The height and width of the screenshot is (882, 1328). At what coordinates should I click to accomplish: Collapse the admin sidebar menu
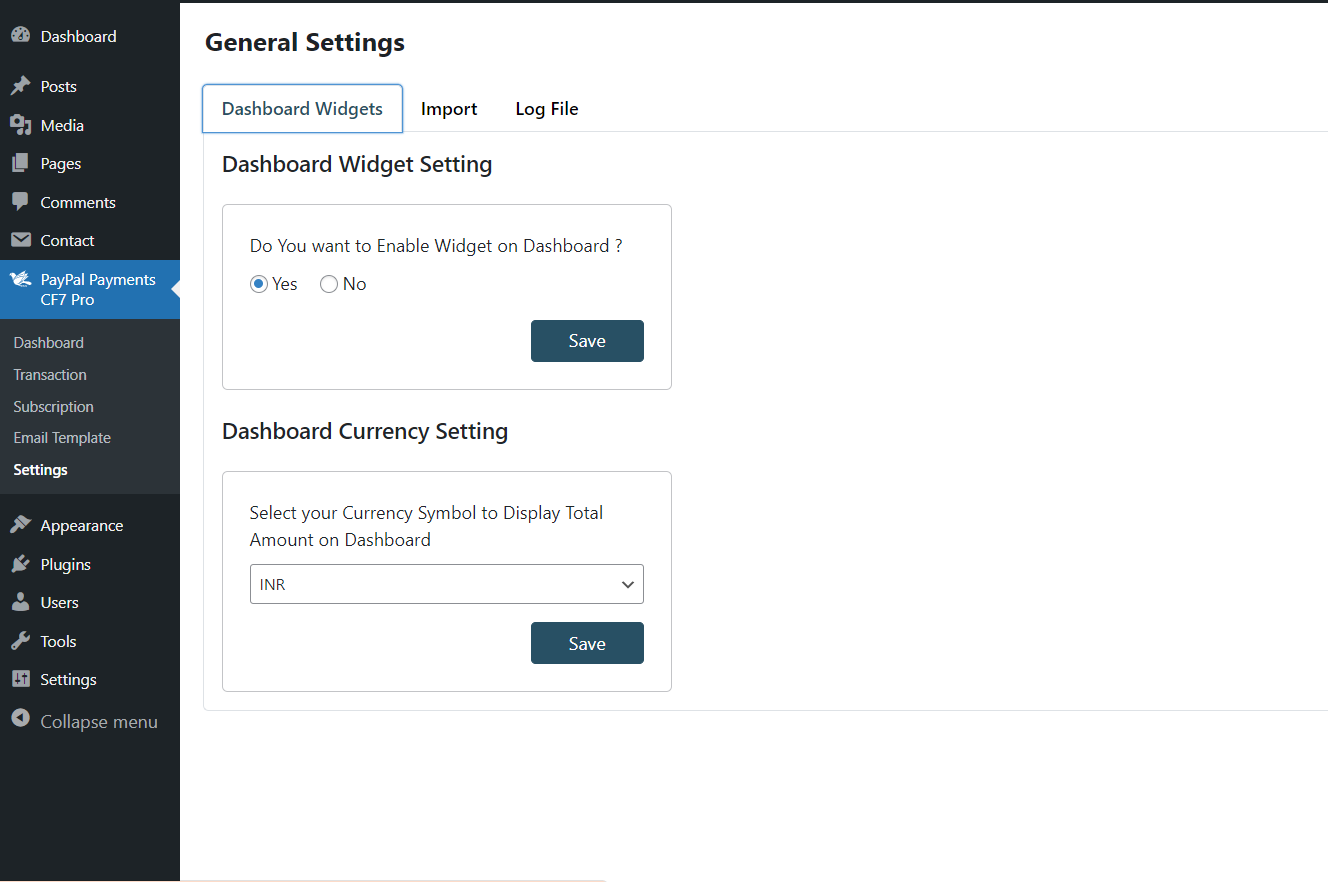click(85, 721)
